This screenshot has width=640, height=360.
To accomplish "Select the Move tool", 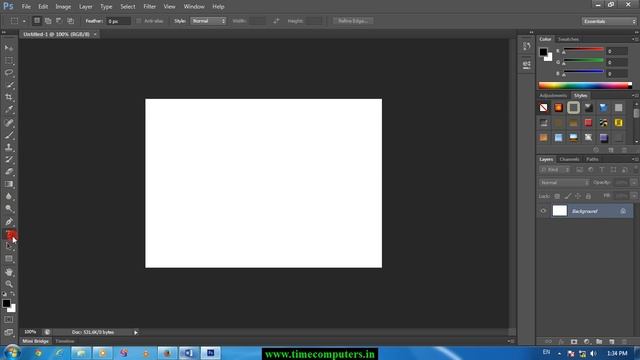I will point(9,48).
